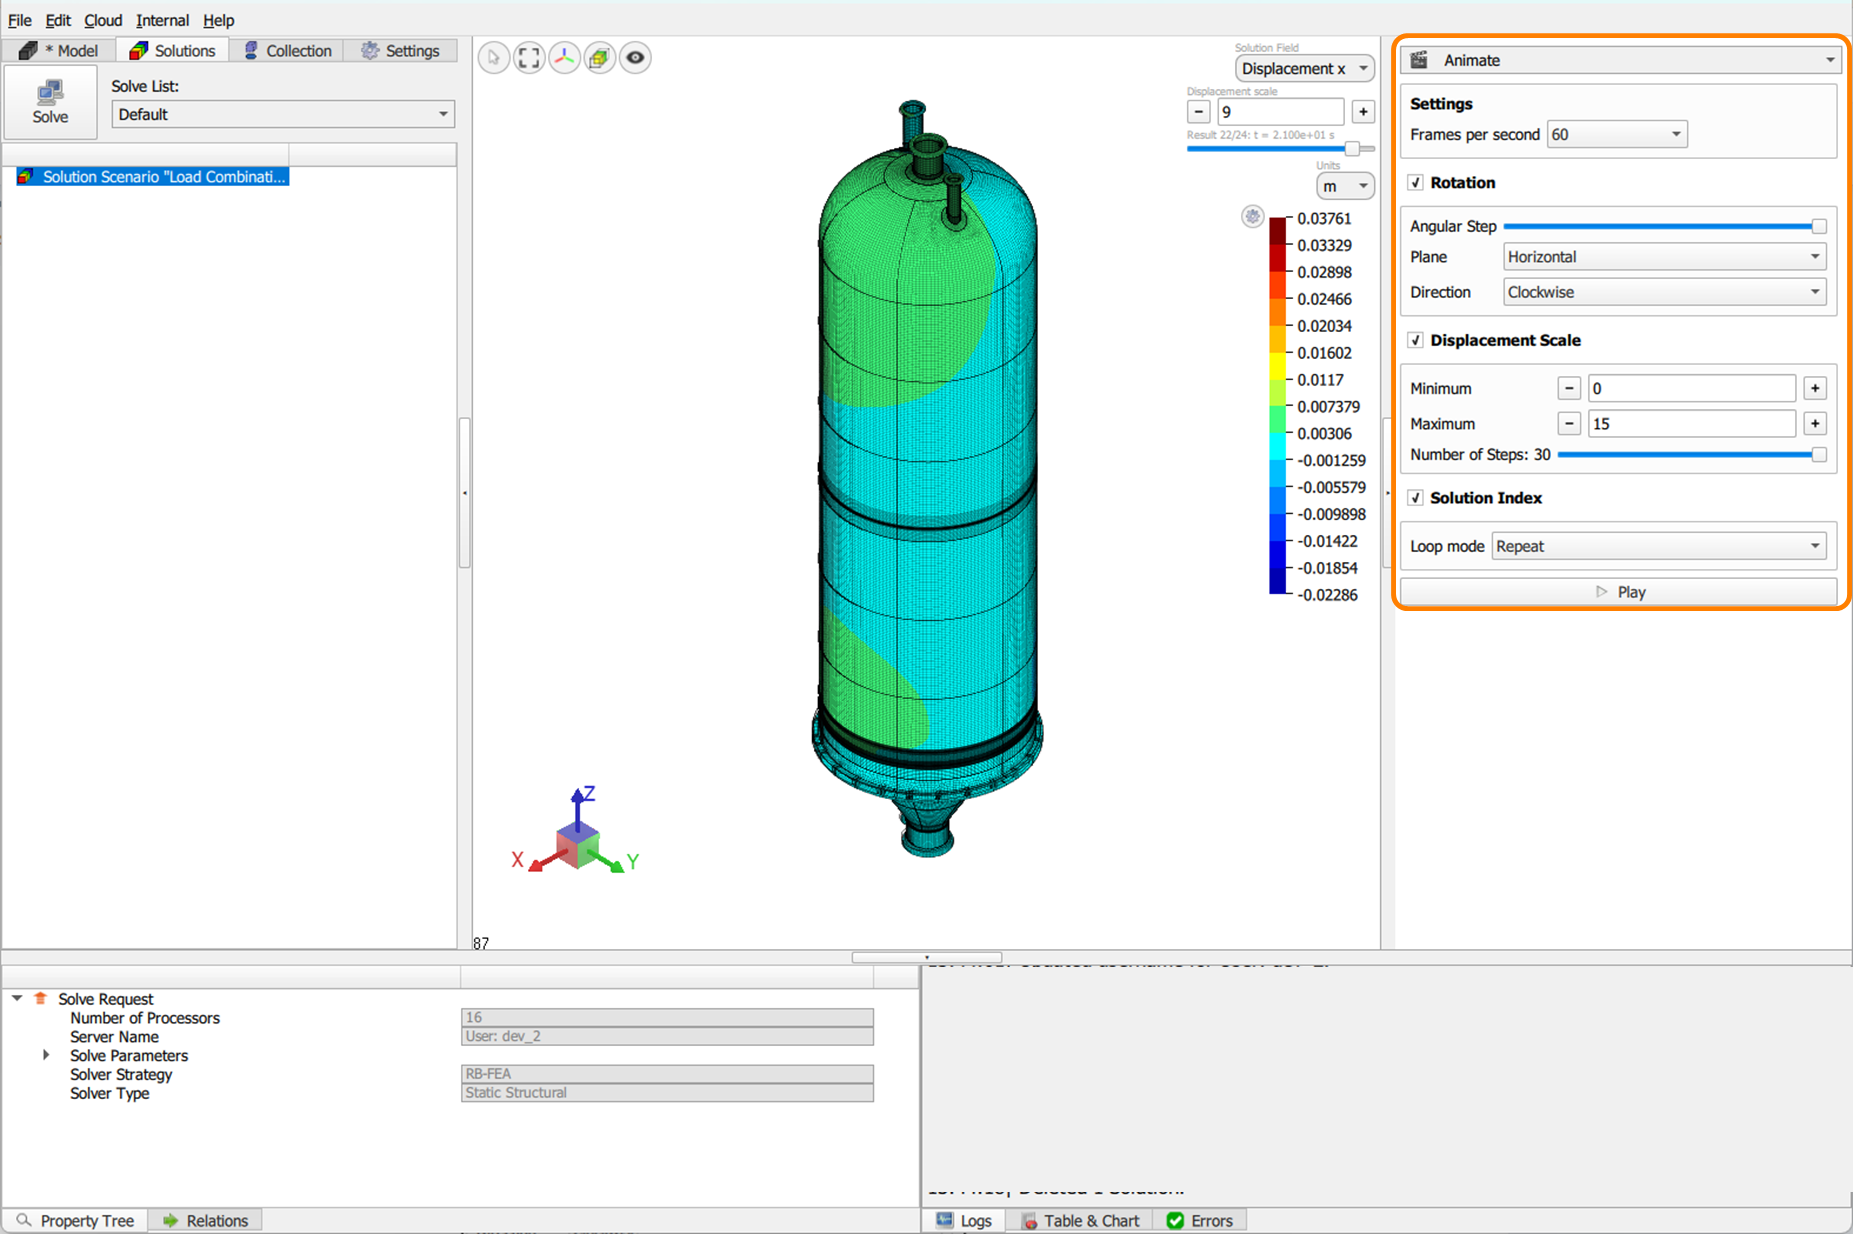This screenshot has height=1234, width=1853.
Task: Select the pointer selection tool in viewport
Action: point(493,58)
